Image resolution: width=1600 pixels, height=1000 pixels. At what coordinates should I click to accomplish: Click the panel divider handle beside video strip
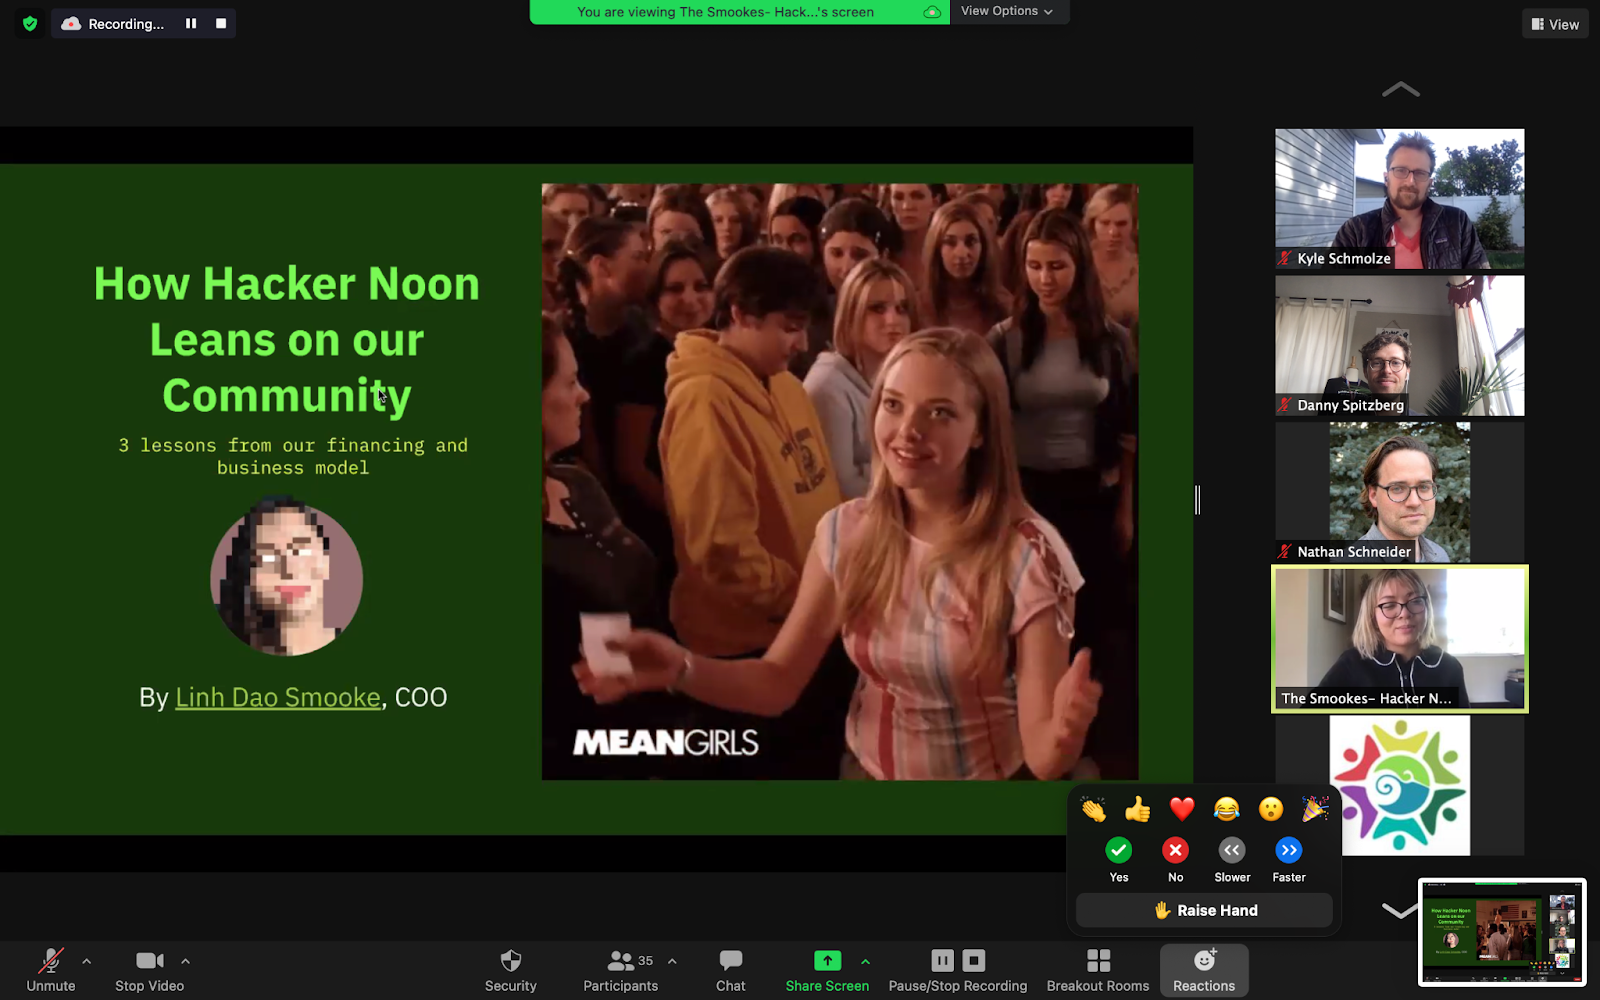tap(1197, 500)
